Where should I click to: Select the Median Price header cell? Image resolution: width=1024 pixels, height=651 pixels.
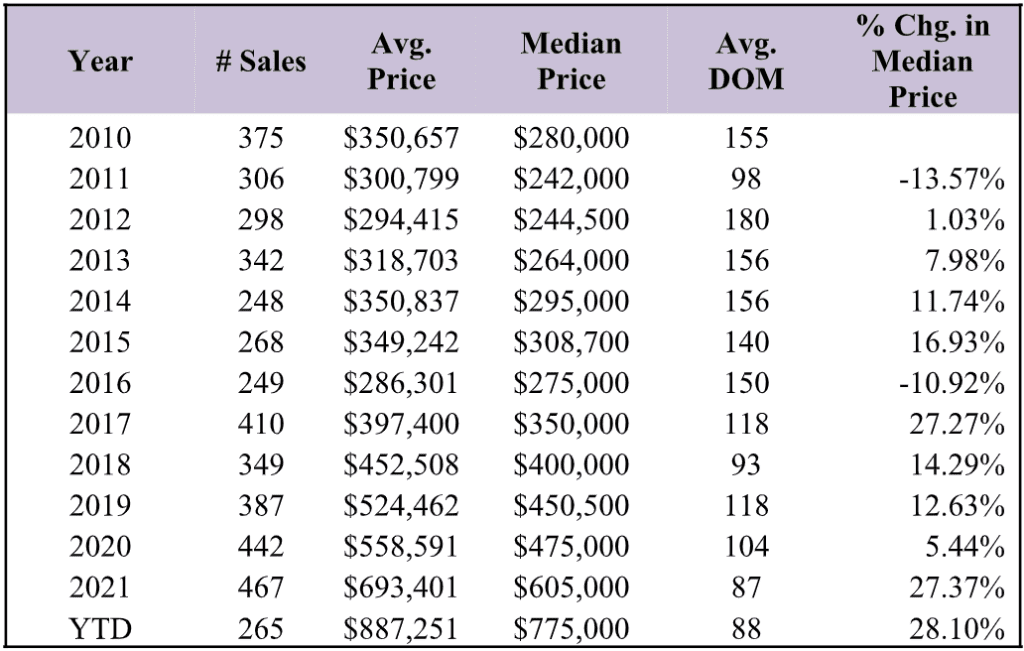tap(571, 61)
